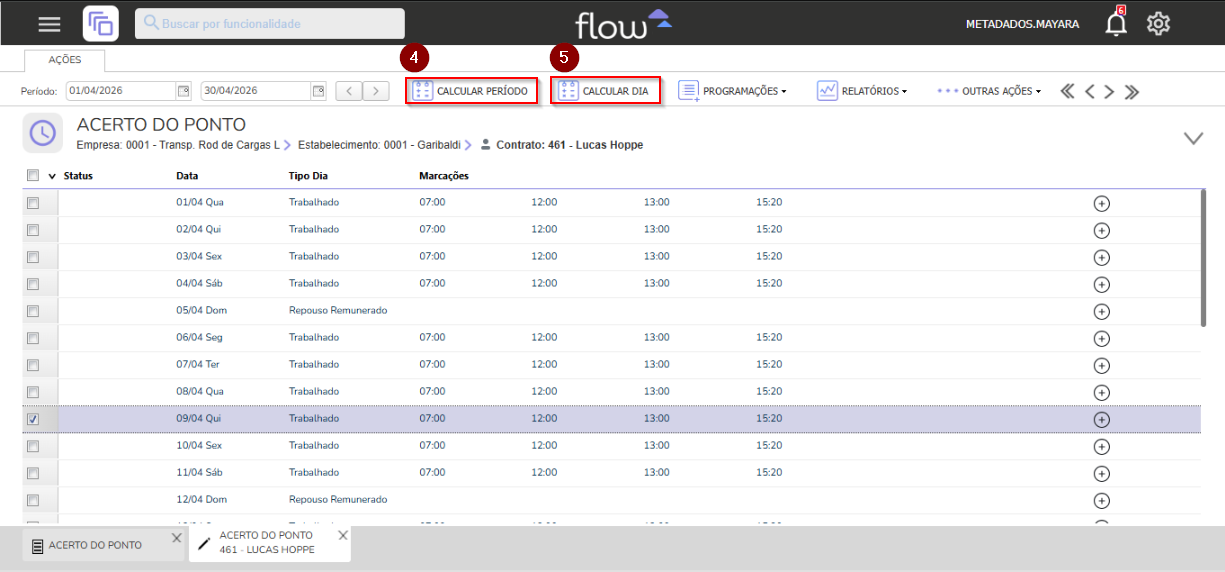Open the hamburger main menu
Screen dimensions: 1225x572
[49, 24]
